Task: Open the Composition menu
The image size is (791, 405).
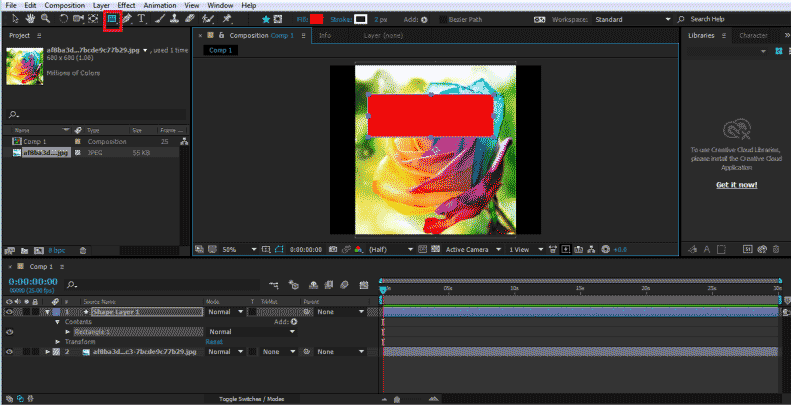Action: click(65, 5)
